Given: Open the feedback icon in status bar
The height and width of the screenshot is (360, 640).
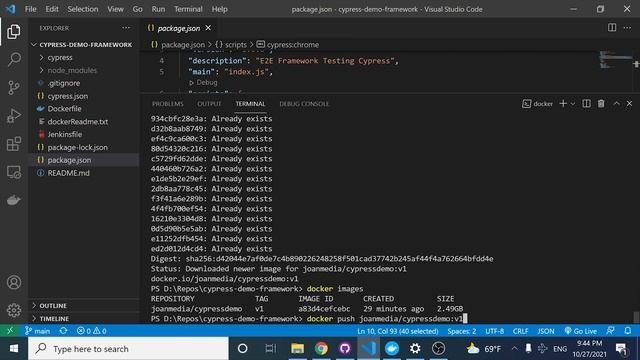Looking at the screenshot, I should point(610,331).
